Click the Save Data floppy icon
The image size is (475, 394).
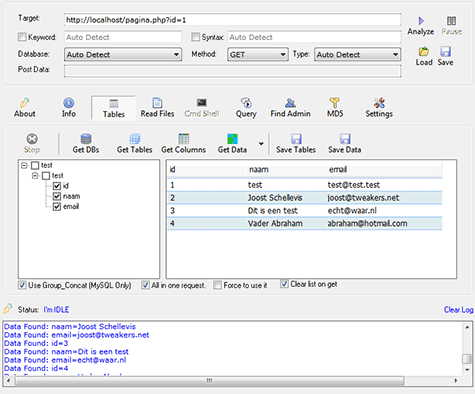point(345,139)
